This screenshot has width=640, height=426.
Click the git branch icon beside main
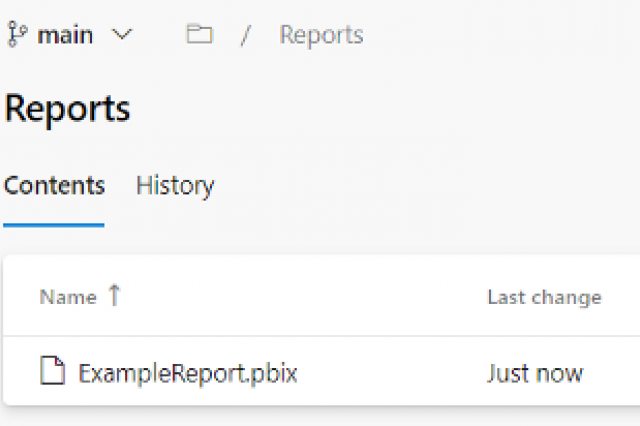click(17, 35)
